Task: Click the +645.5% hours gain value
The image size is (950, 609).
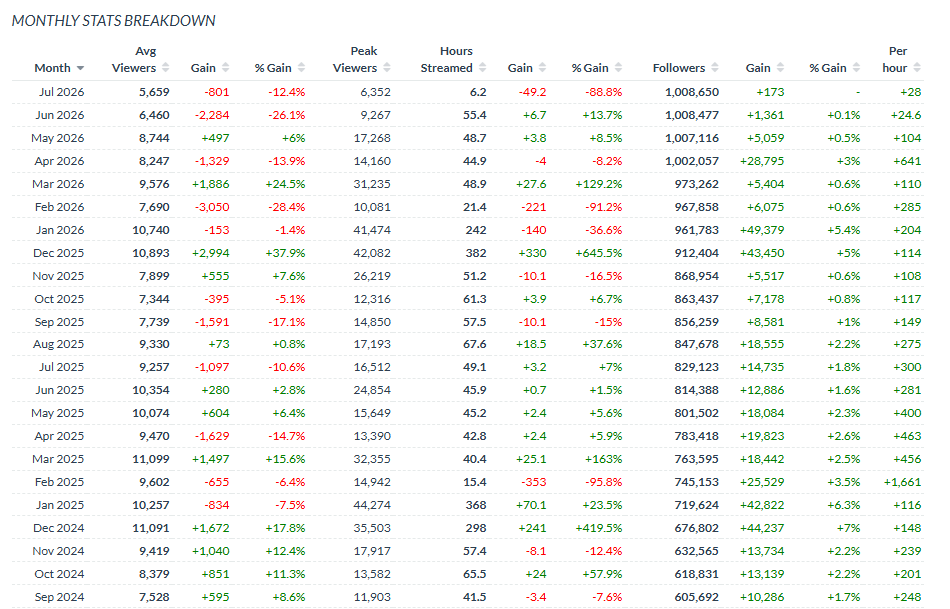Action: [x=599, y=253]
